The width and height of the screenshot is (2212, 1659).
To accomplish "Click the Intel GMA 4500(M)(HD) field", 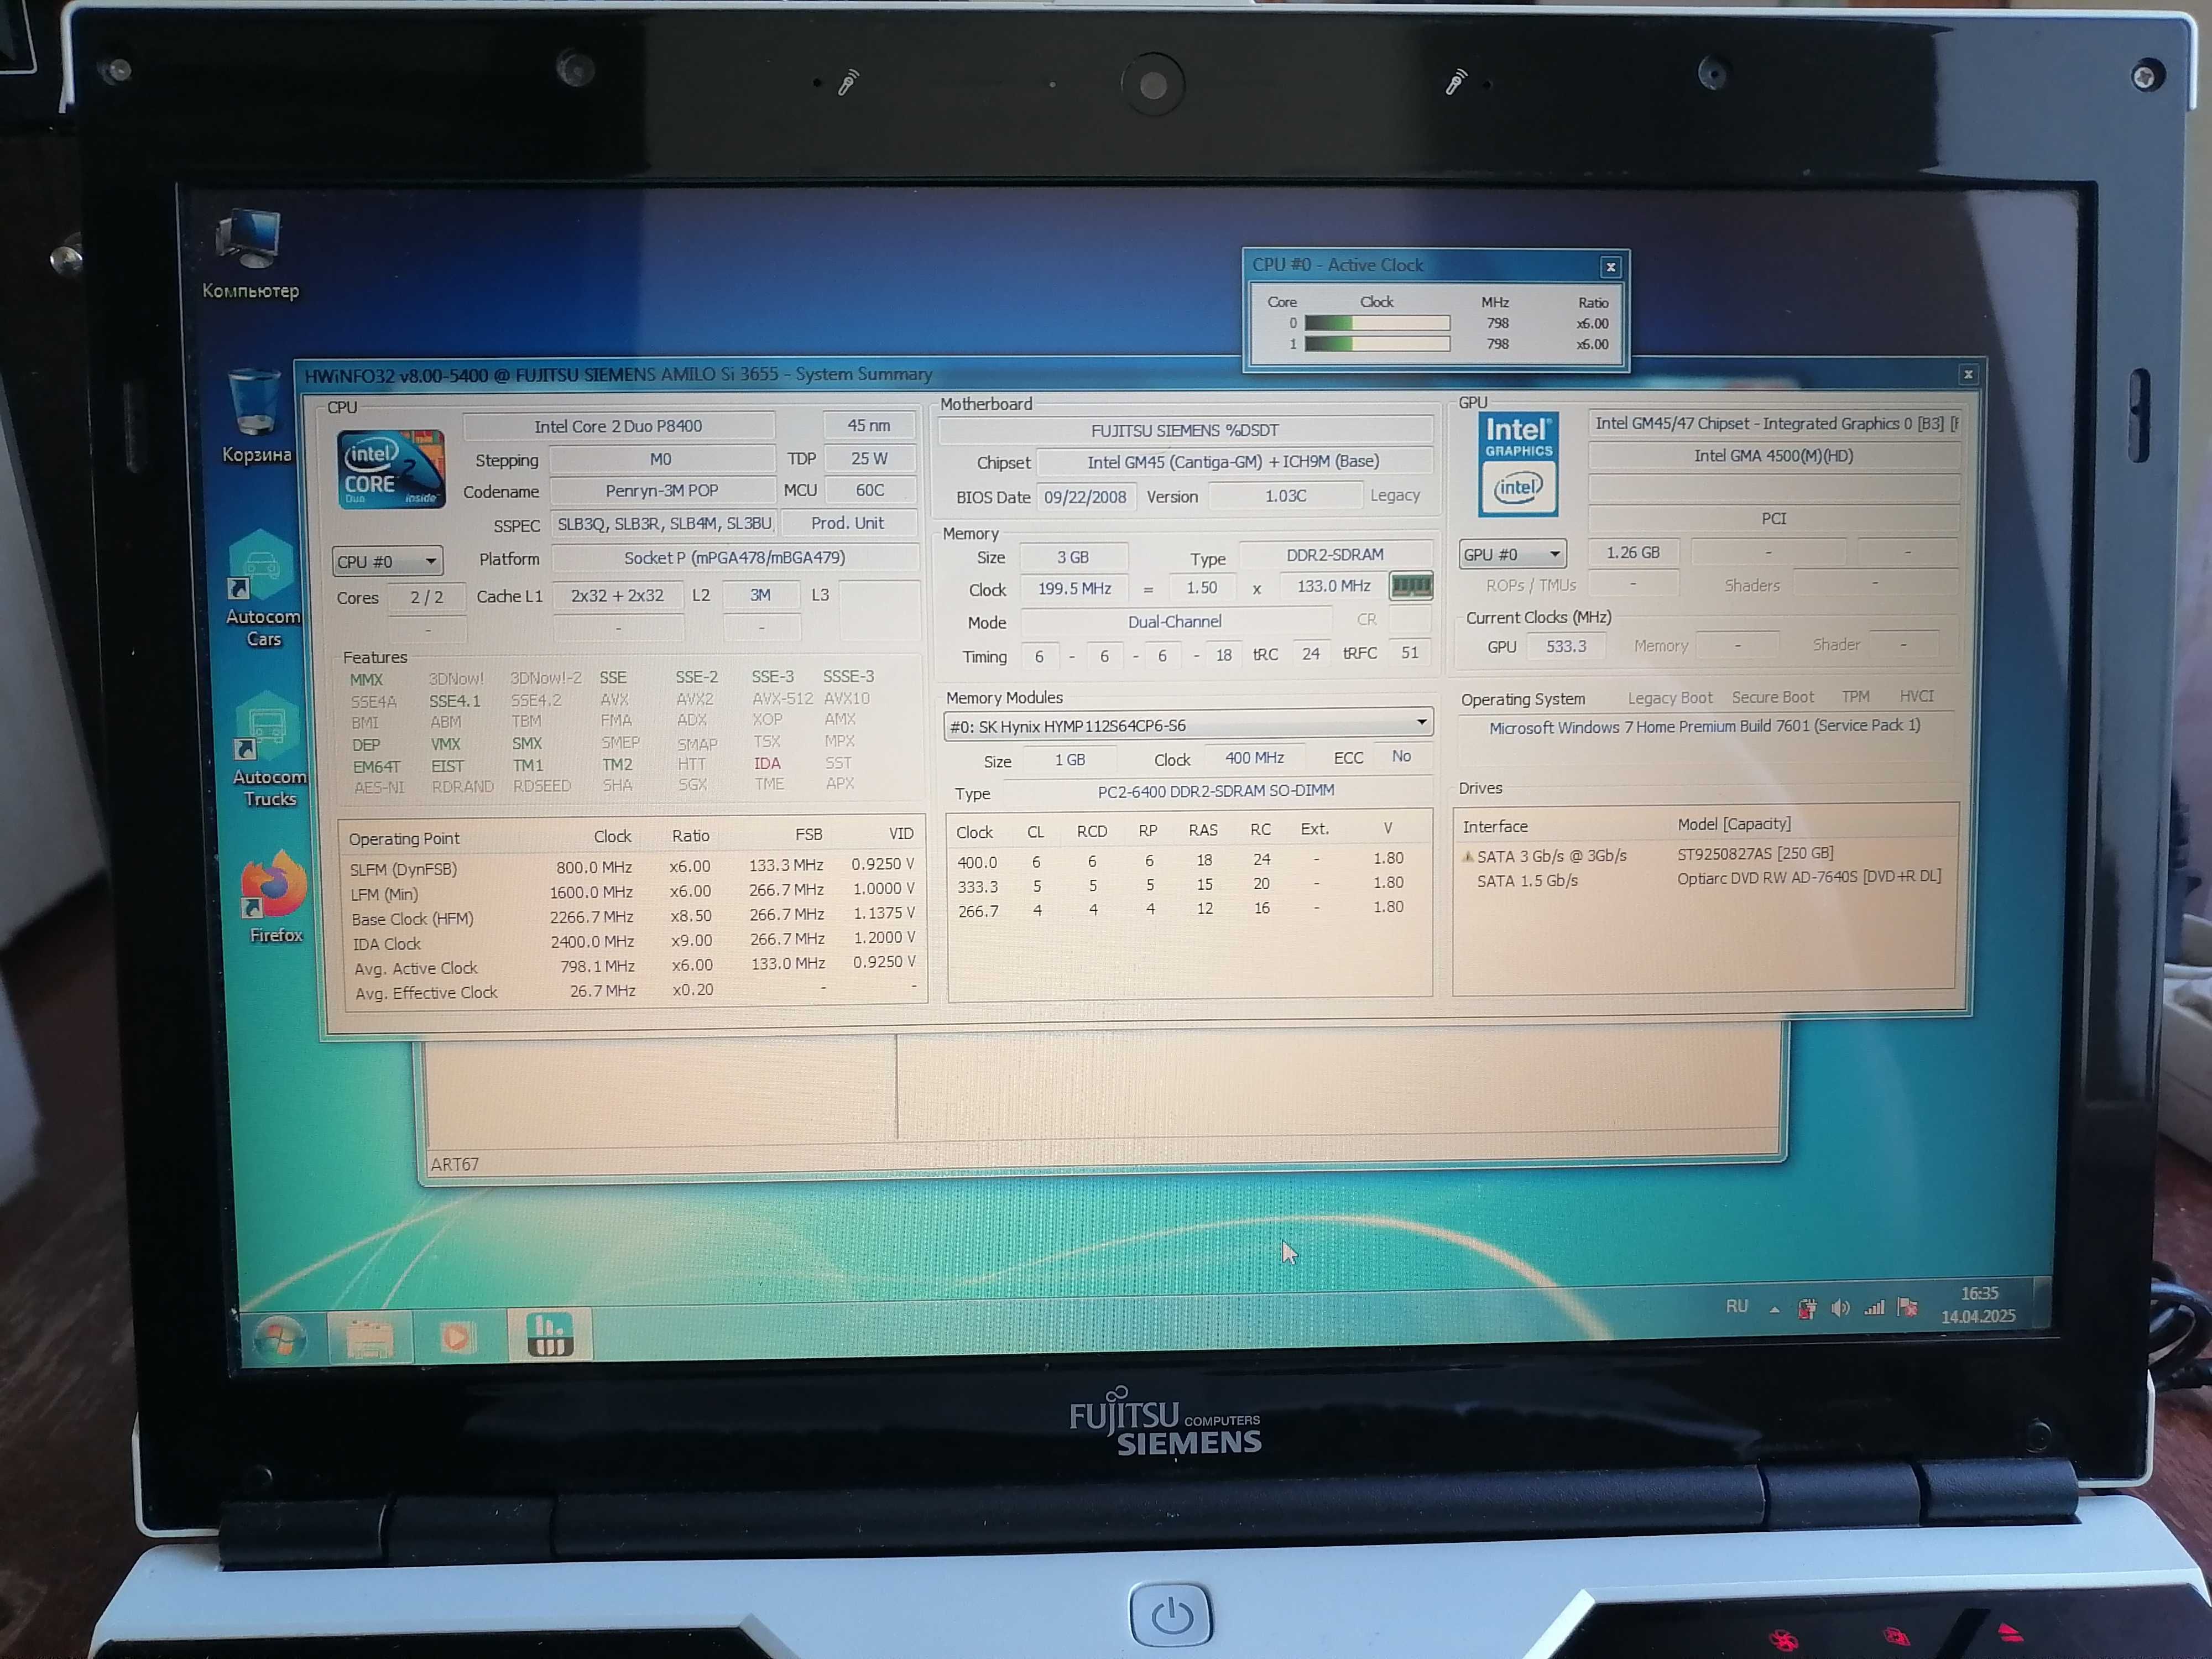I will pos(1773,456).
